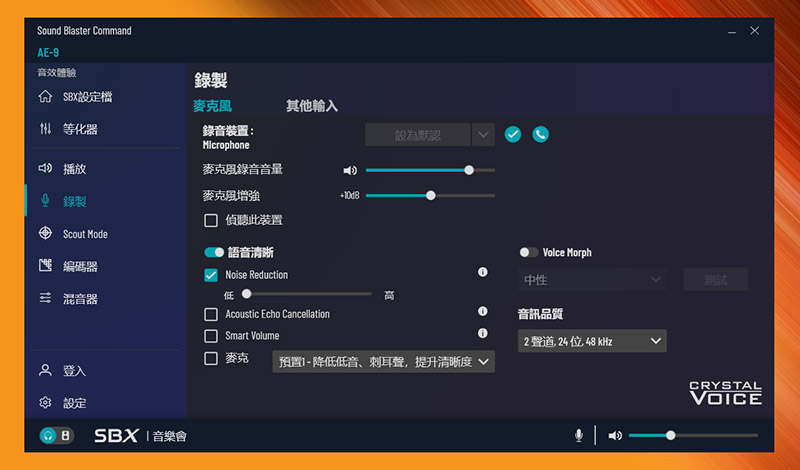Click the user icon beside 登入
Viewport: 800px width, 470px height.
45,370
